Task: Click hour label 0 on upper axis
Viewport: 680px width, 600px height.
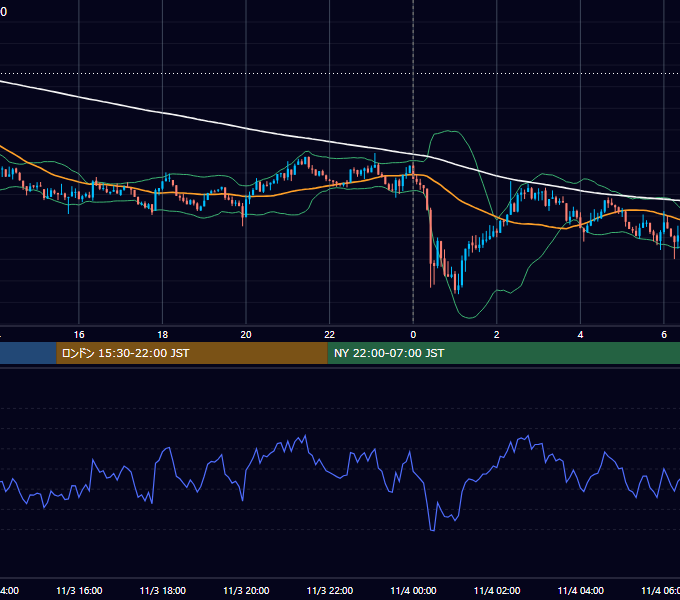Action: point(413,335)
